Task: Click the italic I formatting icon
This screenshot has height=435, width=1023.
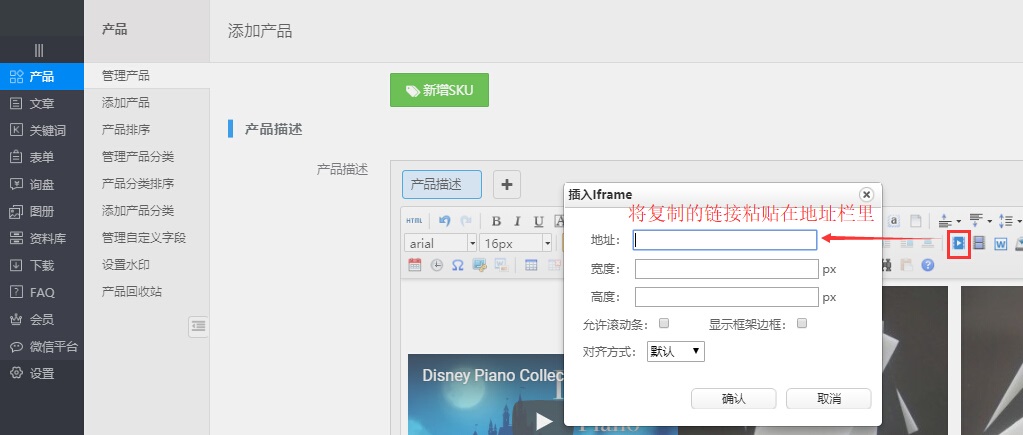Action: pos(517,221)
